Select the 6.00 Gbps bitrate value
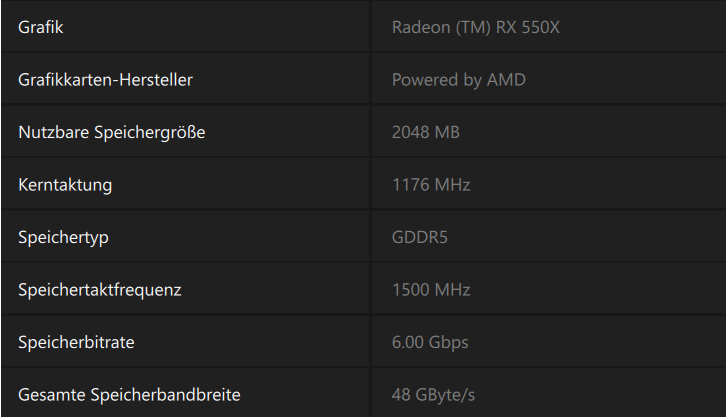Viewport: 726px width, 417px height. (430, 342)
